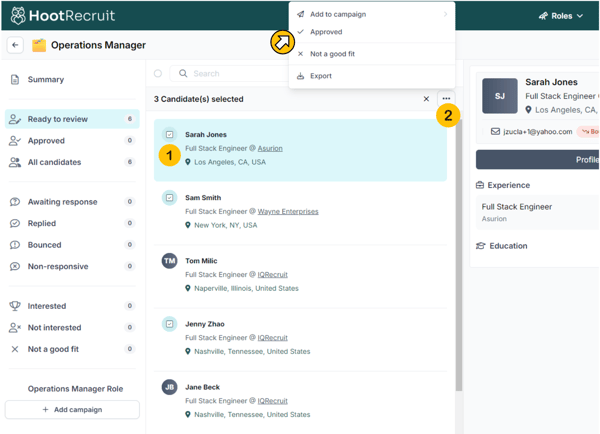Uncheck Sarah Jones candidate checkbox
Screen dimensions: 600x434
(x=170, y=134)
